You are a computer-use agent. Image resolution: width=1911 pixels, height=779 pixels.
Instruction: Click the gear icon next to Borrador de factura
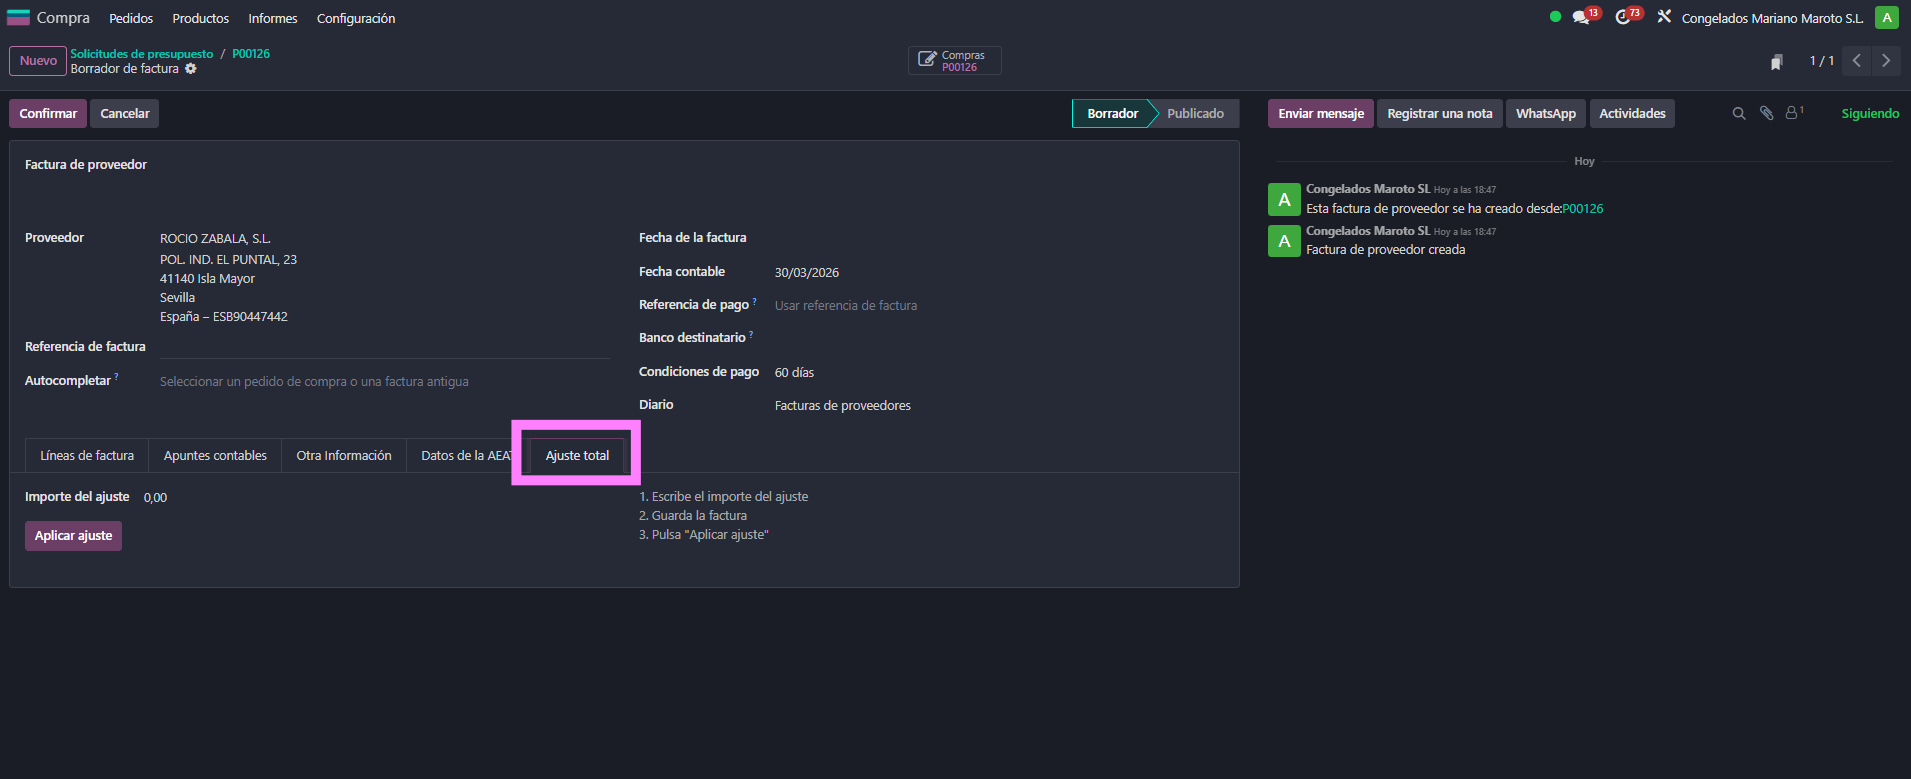191,69
